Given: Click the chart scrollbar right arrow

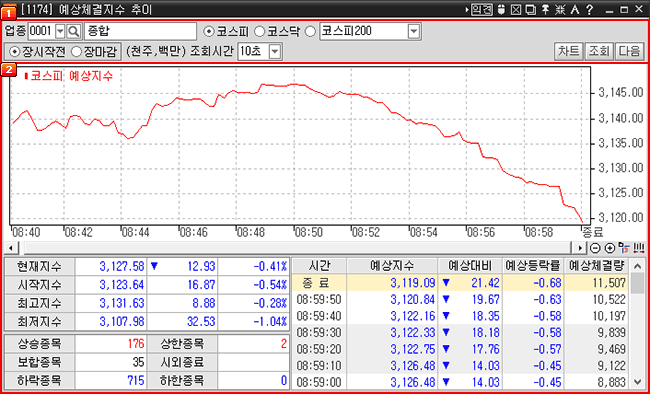Looking at the screenshot, I should pyautogui.click(x=580, y=248).
